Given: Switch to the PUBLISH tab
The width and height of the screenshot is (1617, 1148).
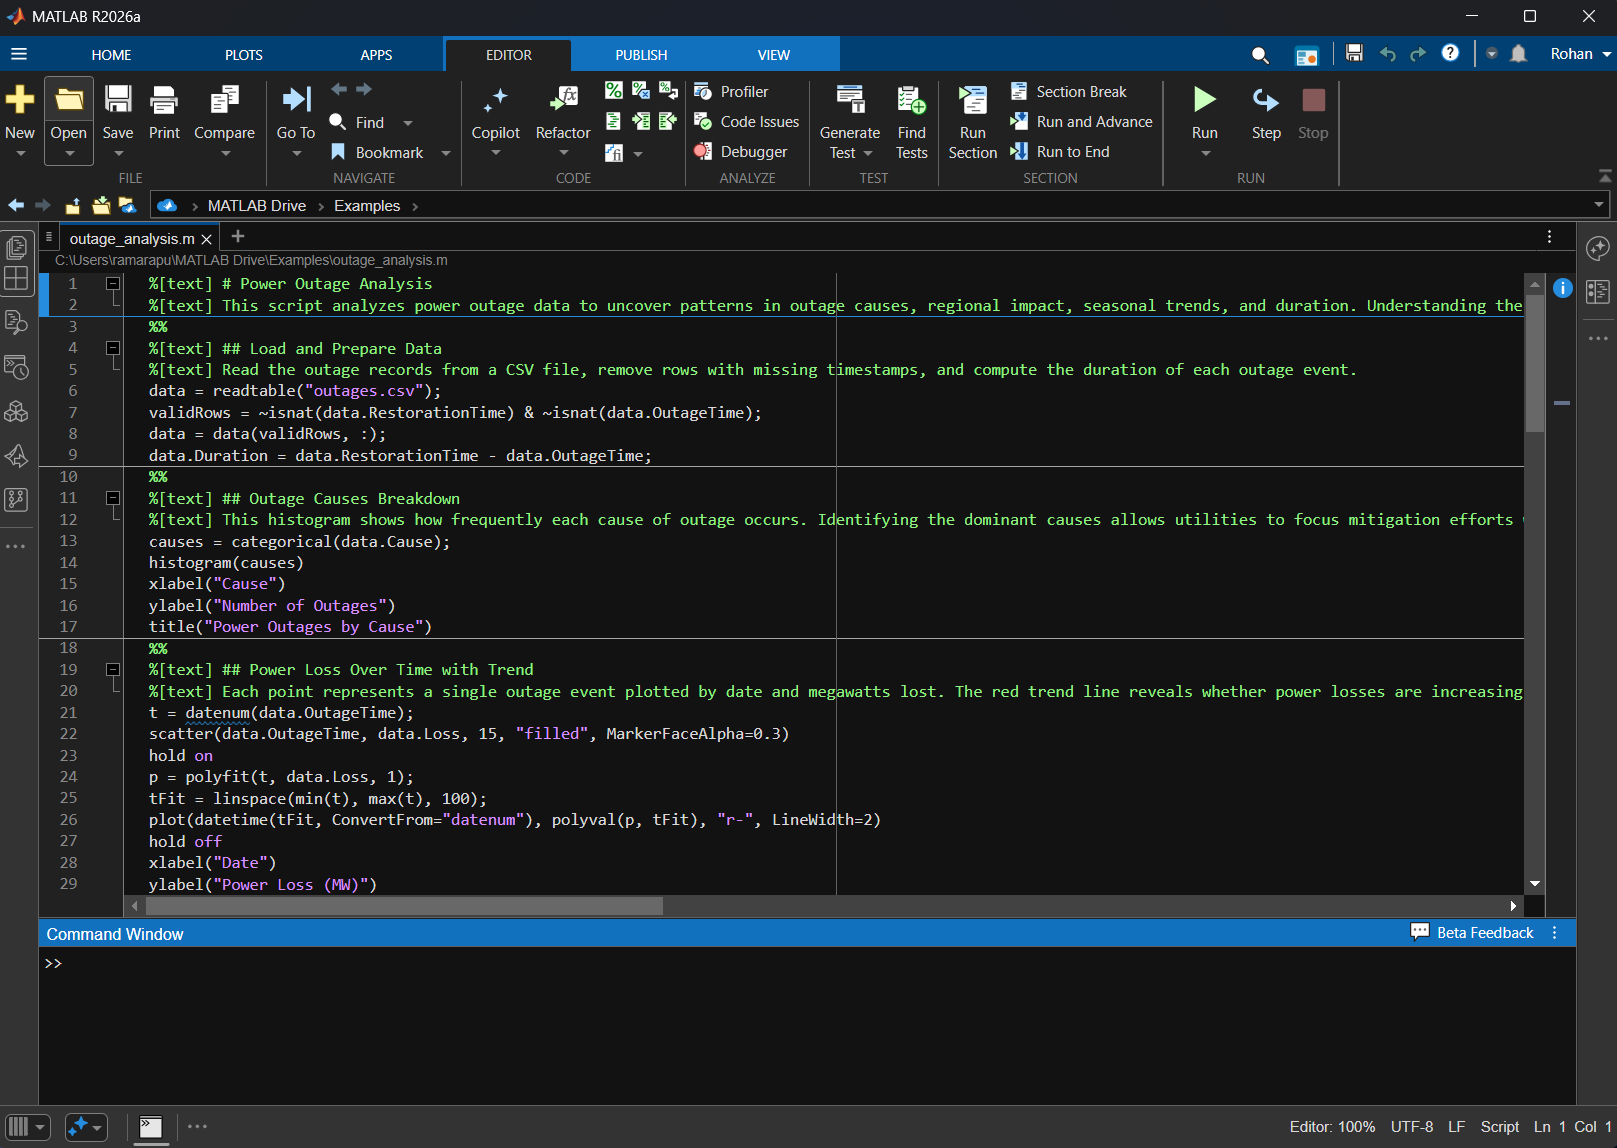Looking at the screenshot, I should pos(641,55).
